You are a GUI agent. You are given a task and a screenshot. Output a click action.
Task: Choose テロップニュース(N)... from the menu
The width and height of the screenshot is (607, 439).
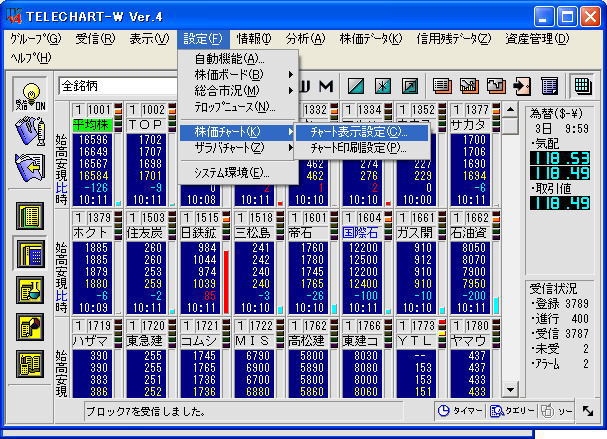coord(238,107)
